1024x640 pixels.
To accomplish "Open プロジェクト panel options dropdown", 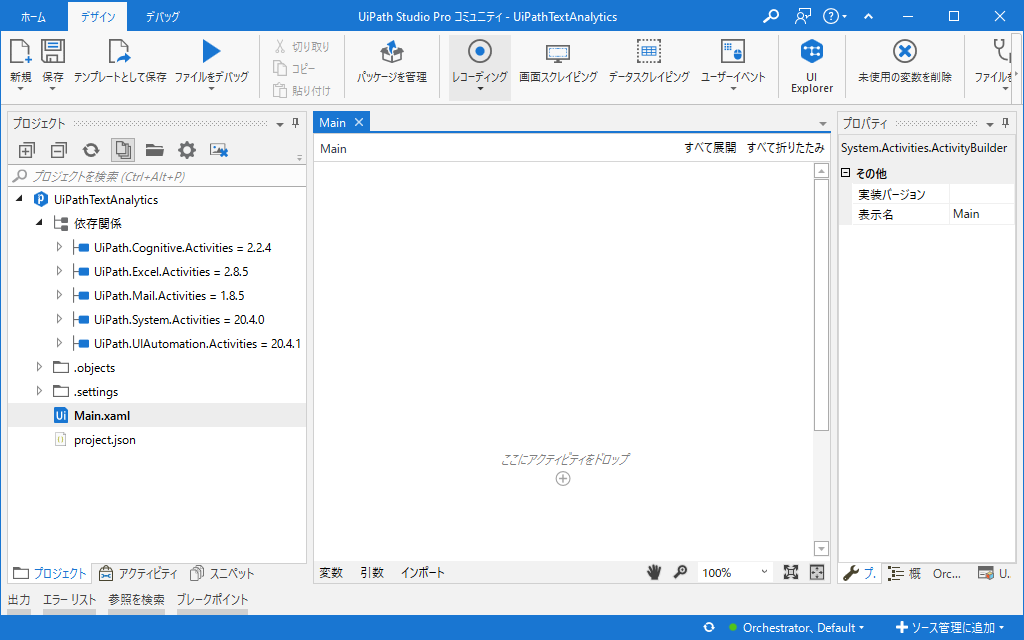I will tap(280, 124).
